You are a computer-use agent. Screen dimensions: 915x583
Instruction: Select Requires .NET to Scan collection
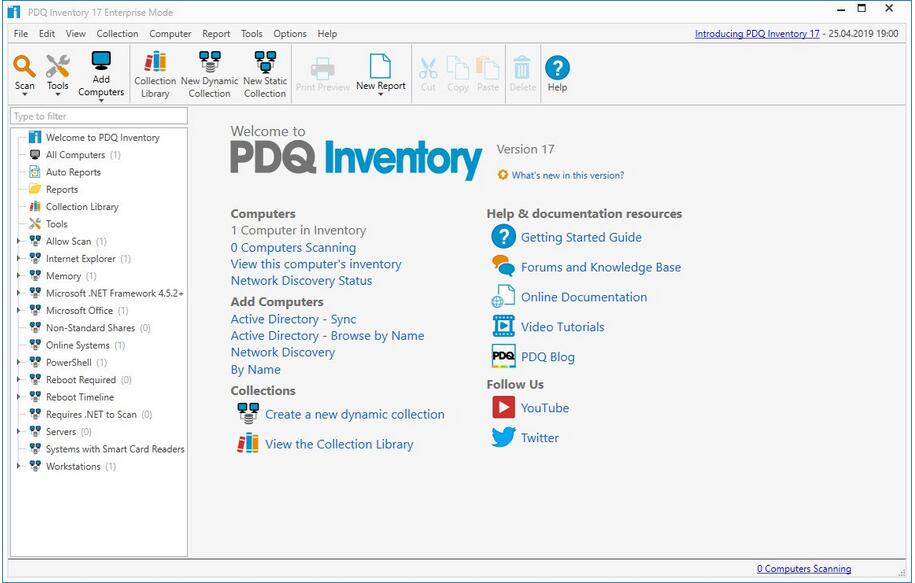(x=91, y=414)
